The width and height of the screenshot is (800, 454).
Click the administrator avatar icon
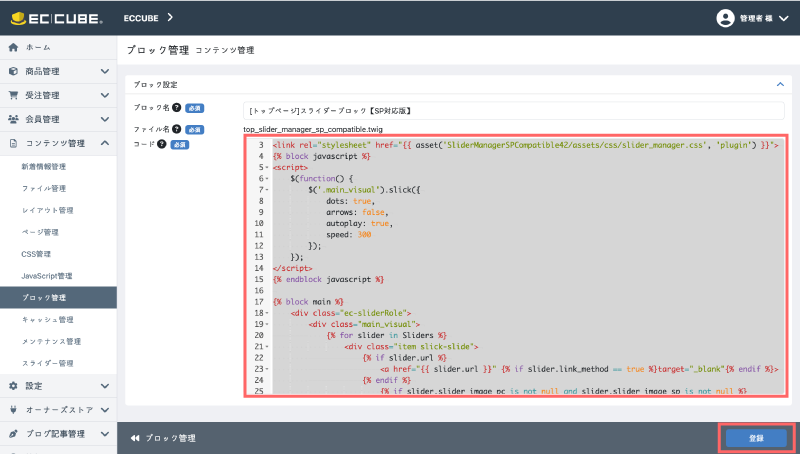coord(725,18)
